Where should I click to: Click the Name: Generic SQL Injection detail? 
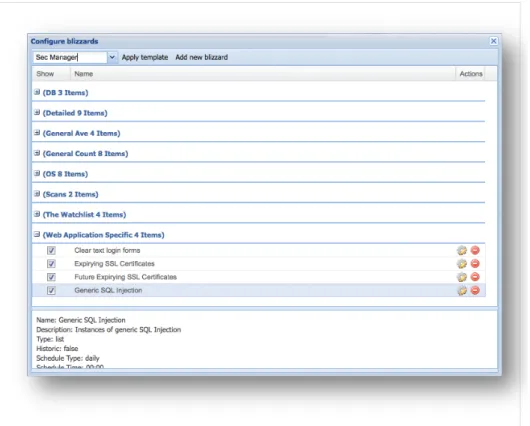tap(81, 320)
